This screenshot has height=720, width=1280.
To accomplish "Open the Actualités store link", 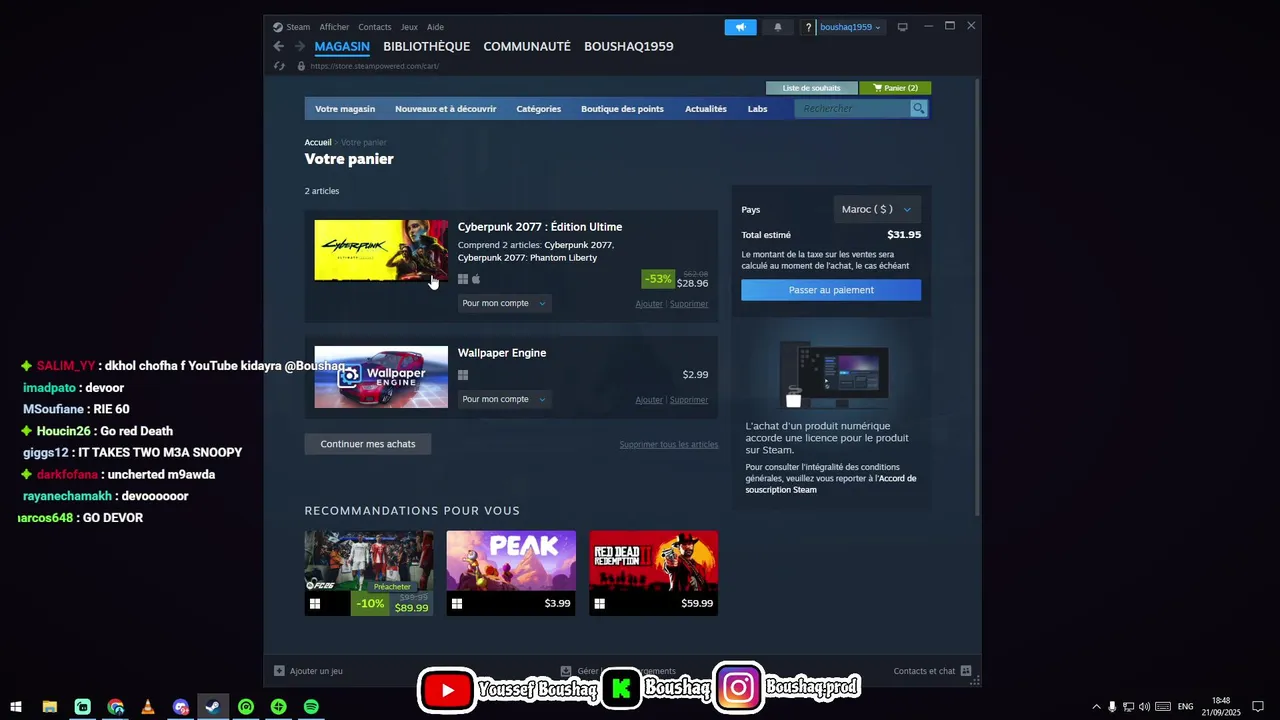I will click(x=706, y=108).
